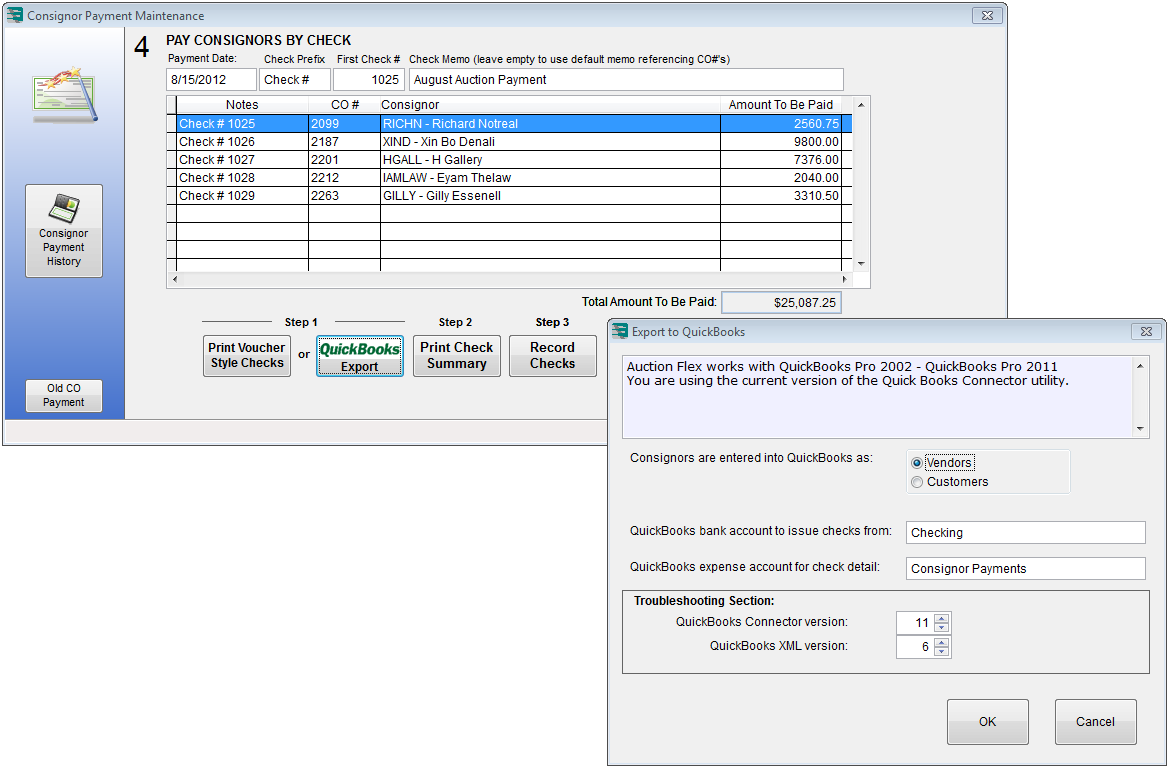Decrease QuickBooks XML version value

(x=941, y=652)
